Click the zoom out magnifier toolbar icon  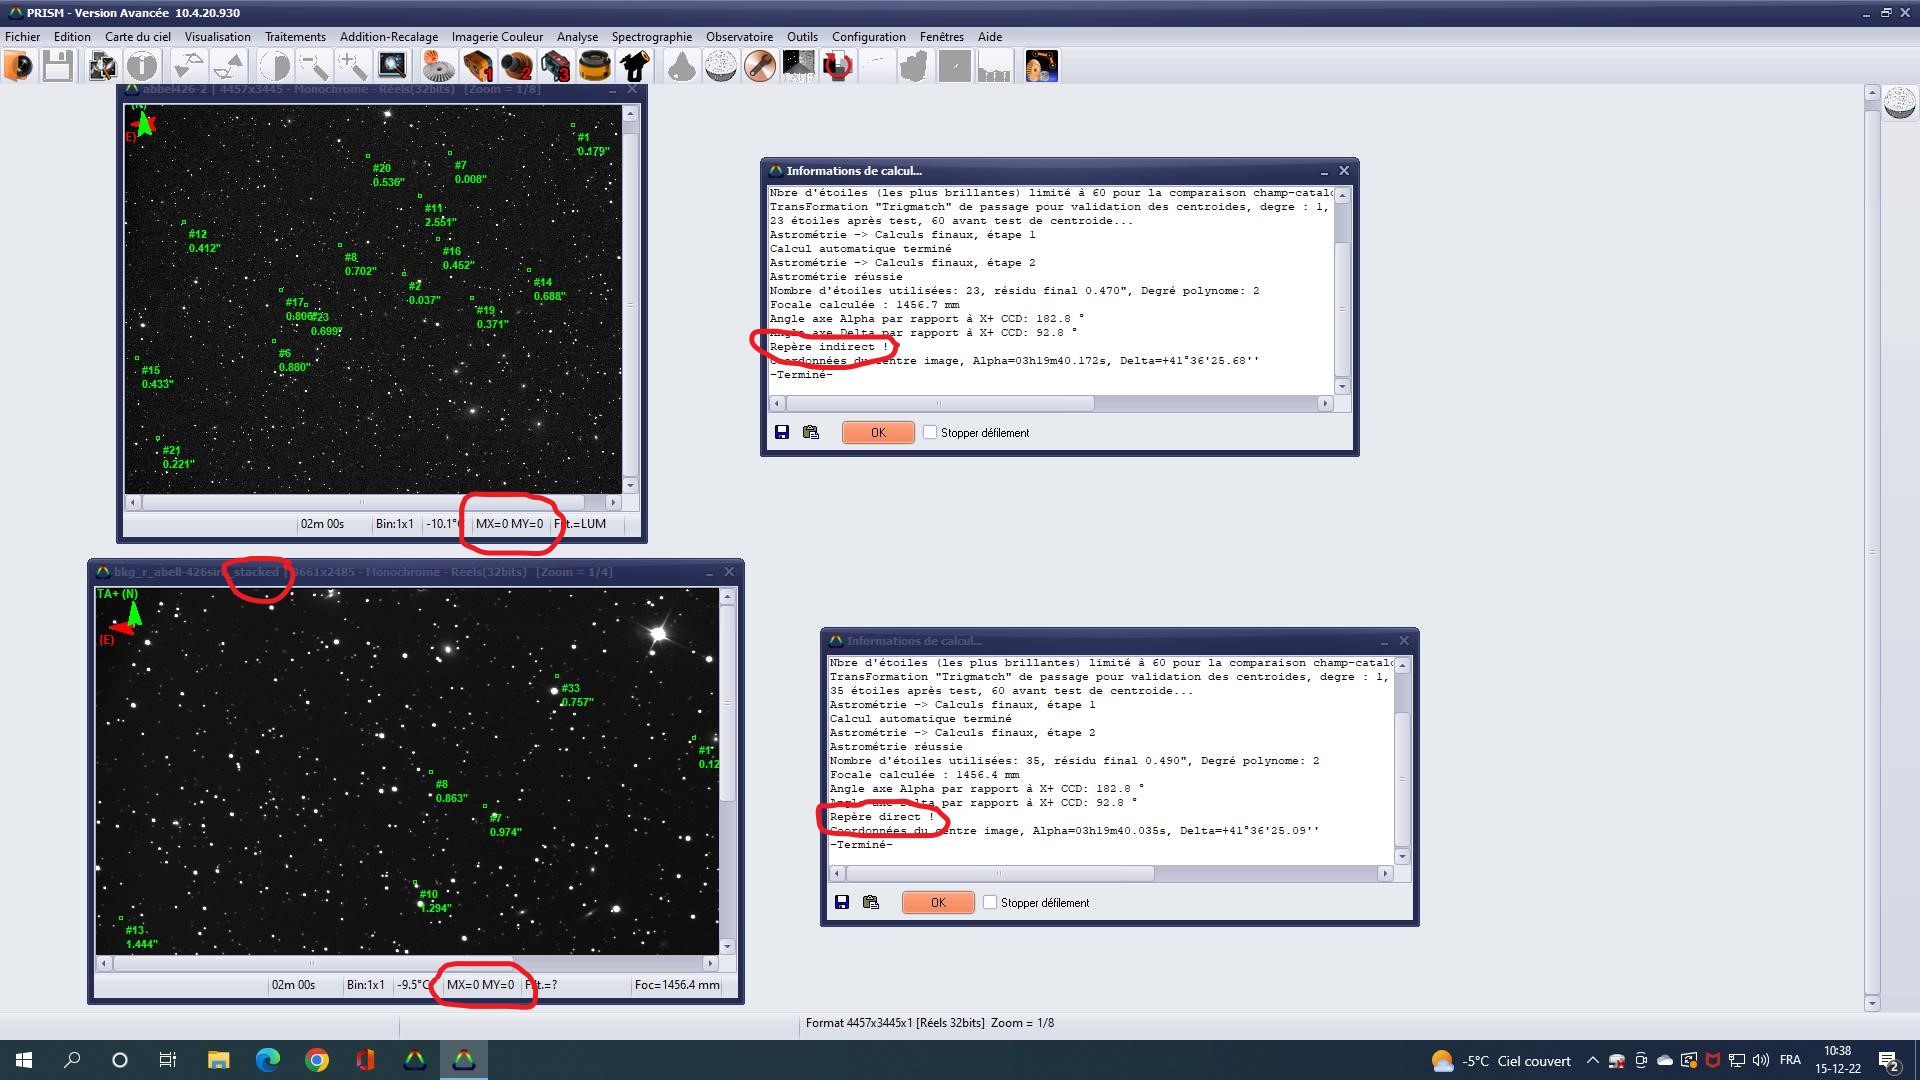314,67
